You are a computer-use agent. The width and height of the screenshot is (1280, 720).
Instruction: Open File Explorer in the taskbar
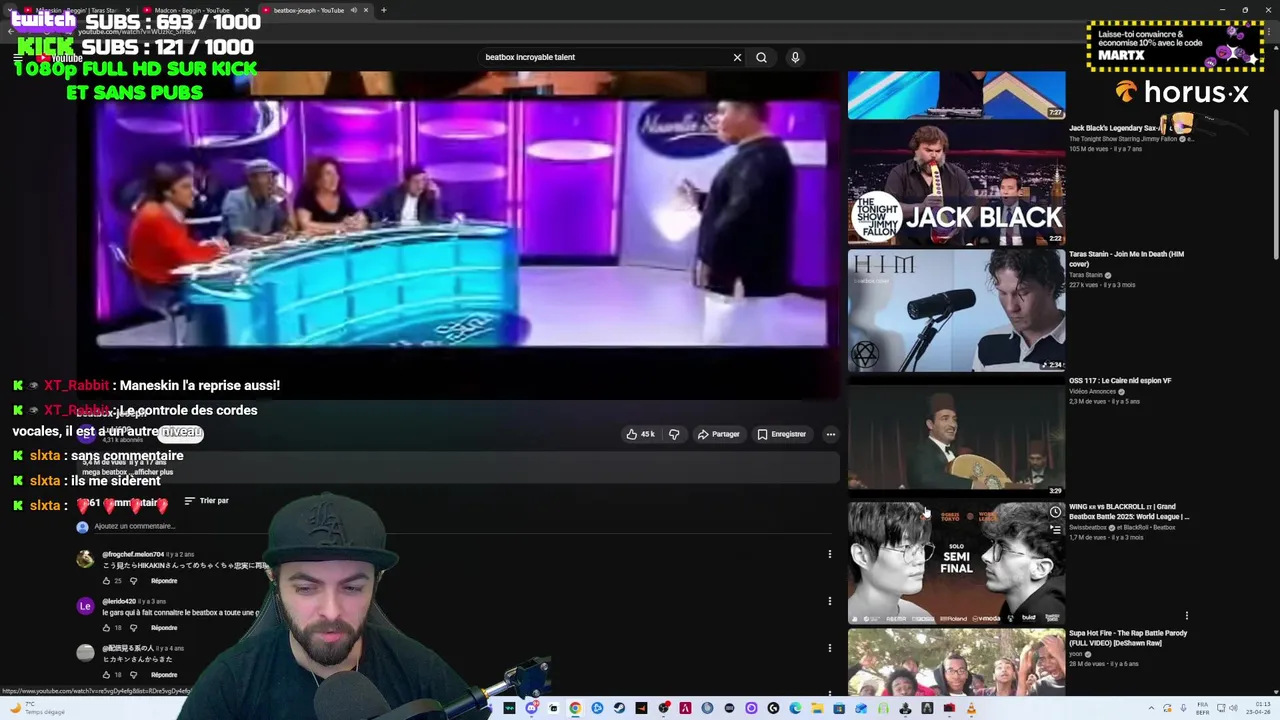(817, 708)
